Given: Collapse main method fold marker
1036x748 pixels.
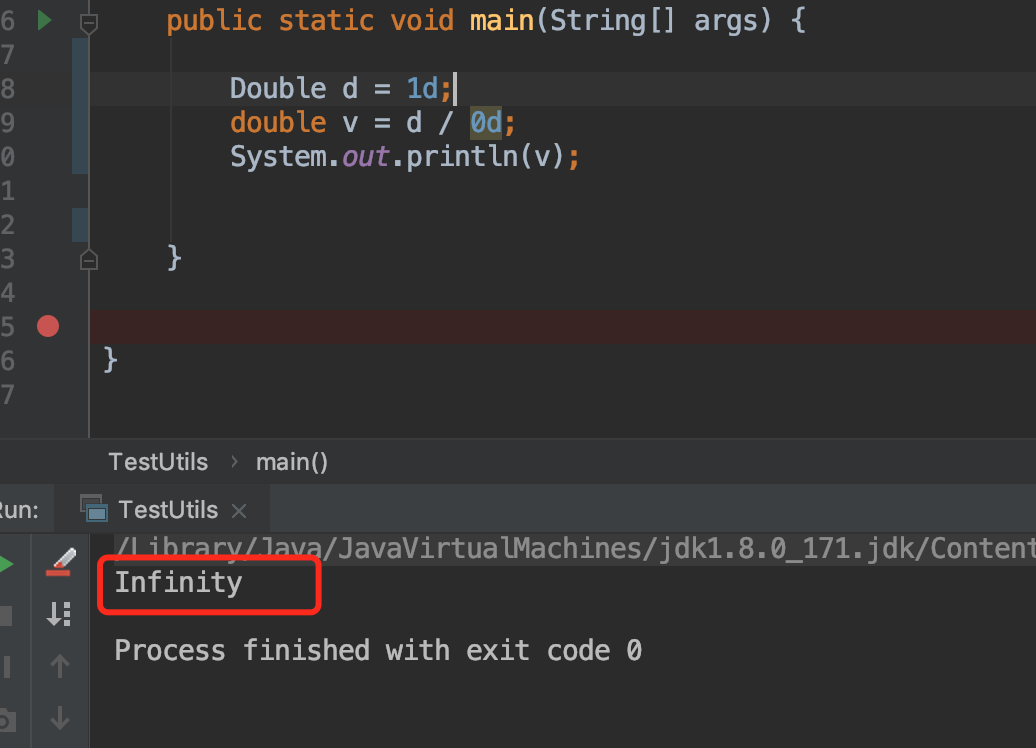Looking at the screenshot, I should point(89,23).
